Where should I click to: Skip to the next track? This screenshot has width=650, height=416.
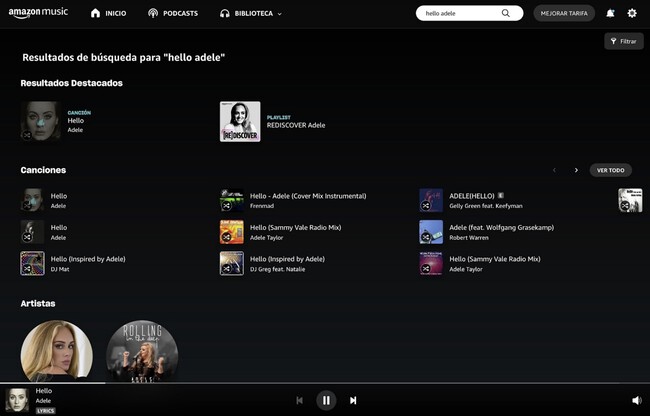[x=353, y=400]
